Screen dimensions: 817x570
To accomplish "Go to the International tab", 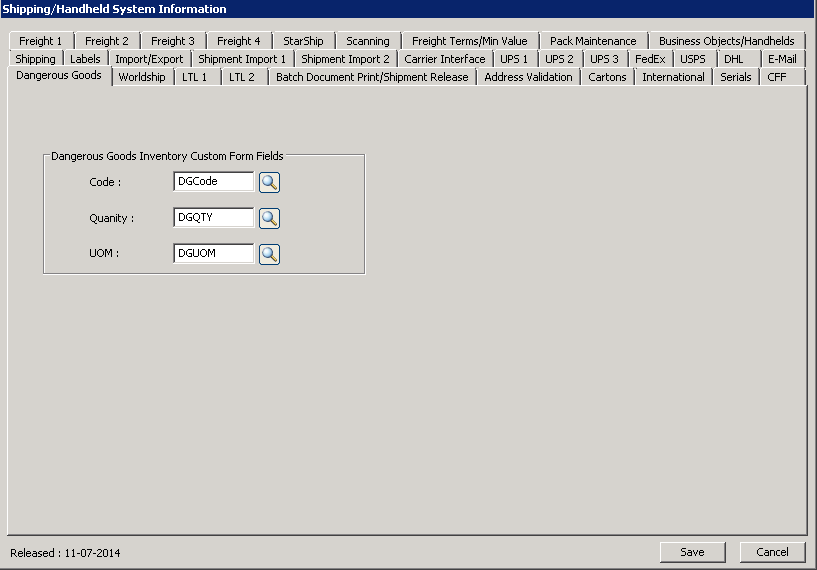I will (673, 77).
